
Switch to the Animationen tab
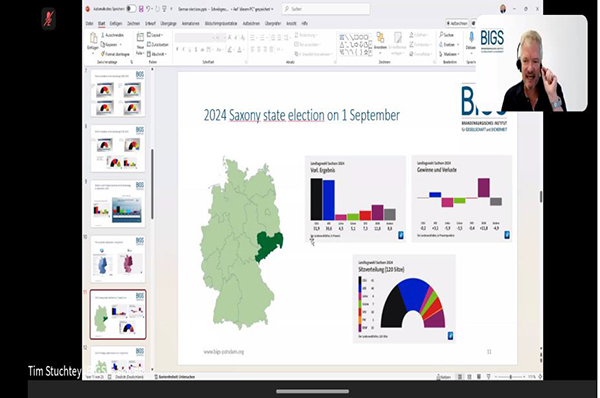[191, 23]
